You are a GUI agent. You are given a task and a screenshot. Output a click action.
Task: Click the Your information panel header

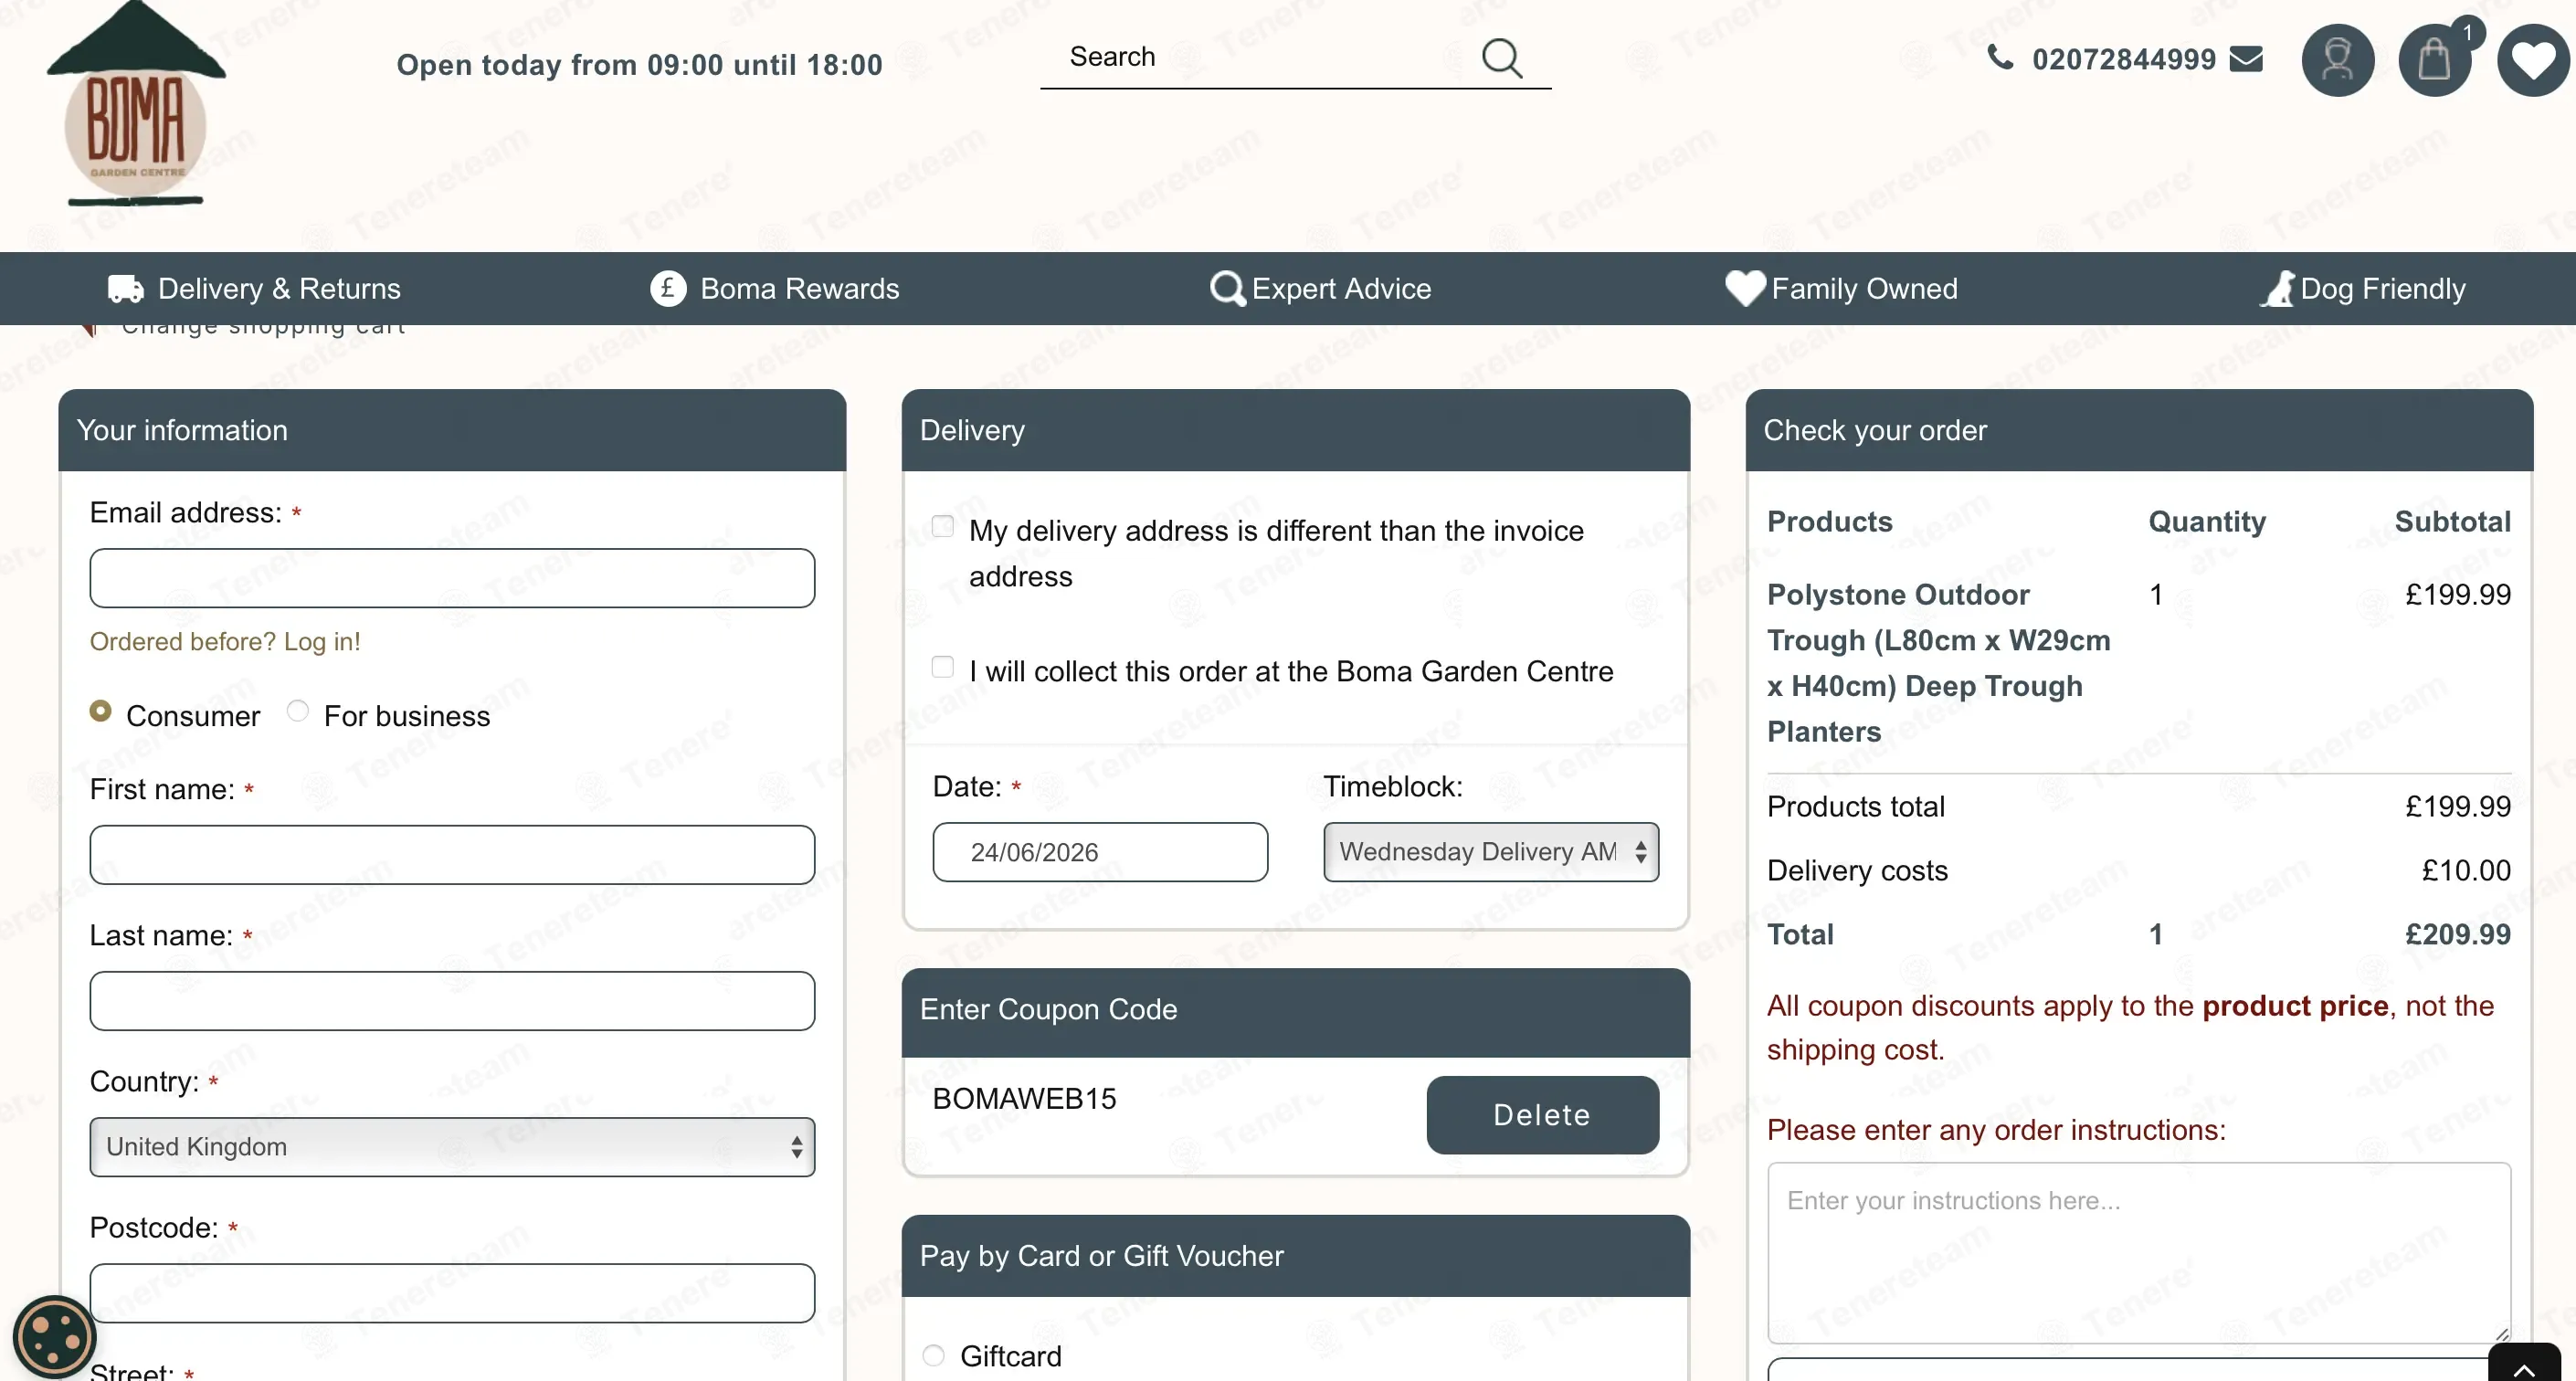pos(452,430)
